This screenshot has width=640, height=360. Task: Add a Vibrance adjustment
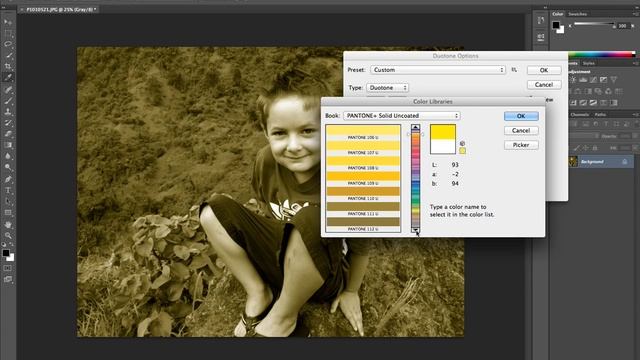pos(613,80)
